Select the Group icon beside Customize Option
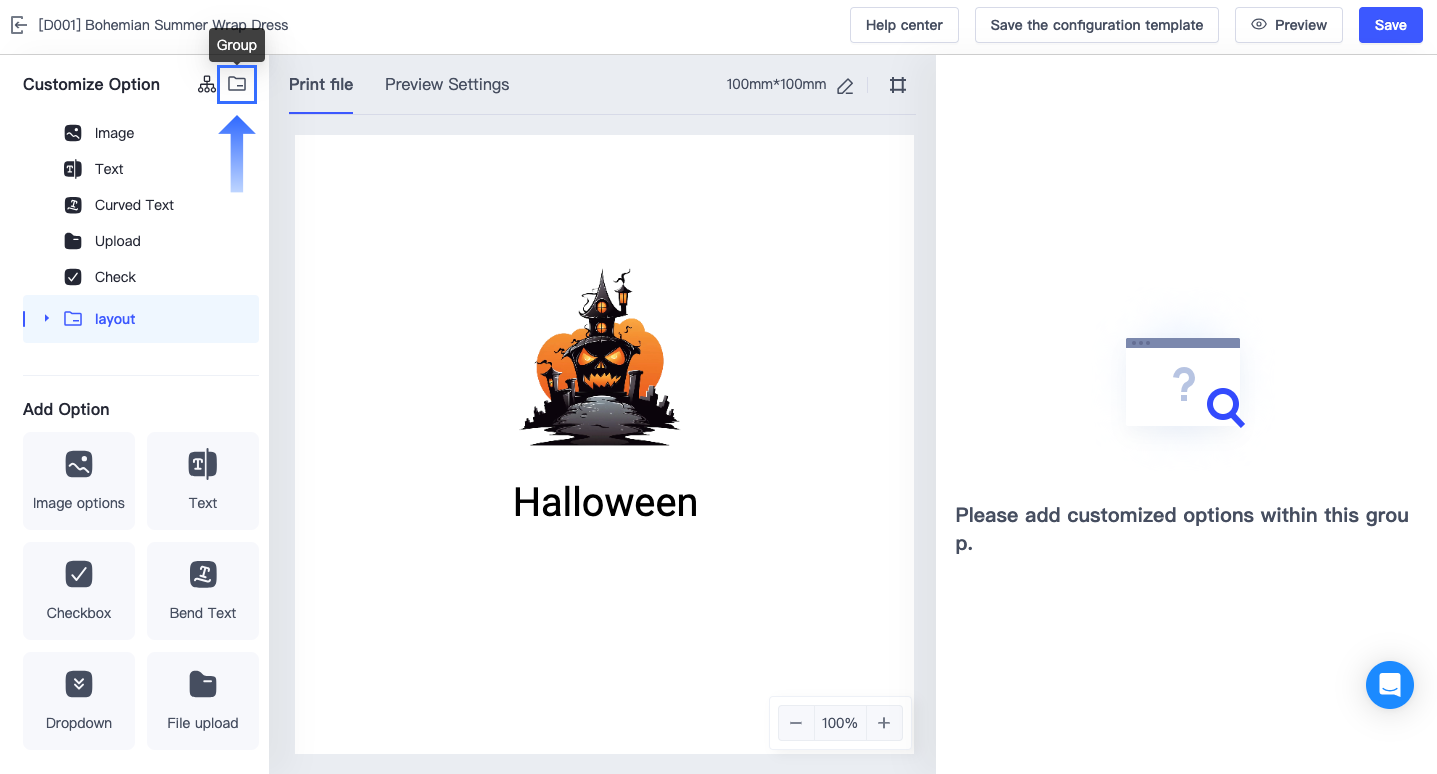This screenshot has width=1437, height=774. click(x=237, y=84)
